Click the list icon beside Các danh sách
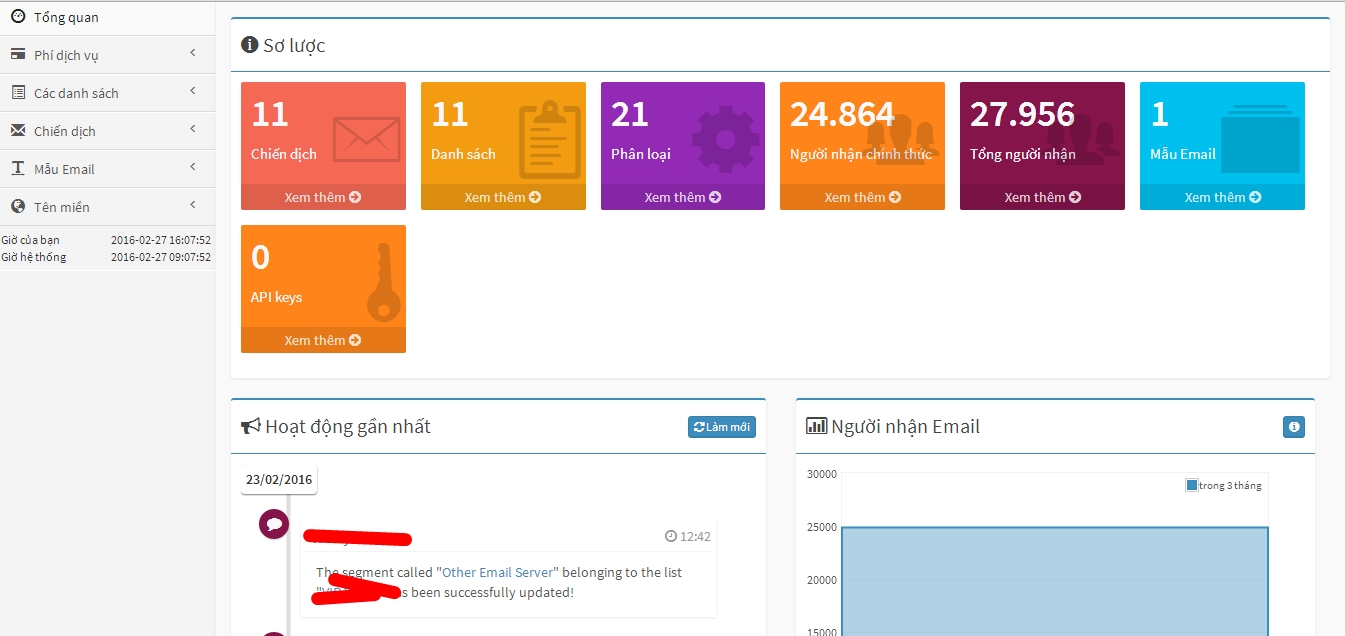1345x636 pixels. click(18, 92)
